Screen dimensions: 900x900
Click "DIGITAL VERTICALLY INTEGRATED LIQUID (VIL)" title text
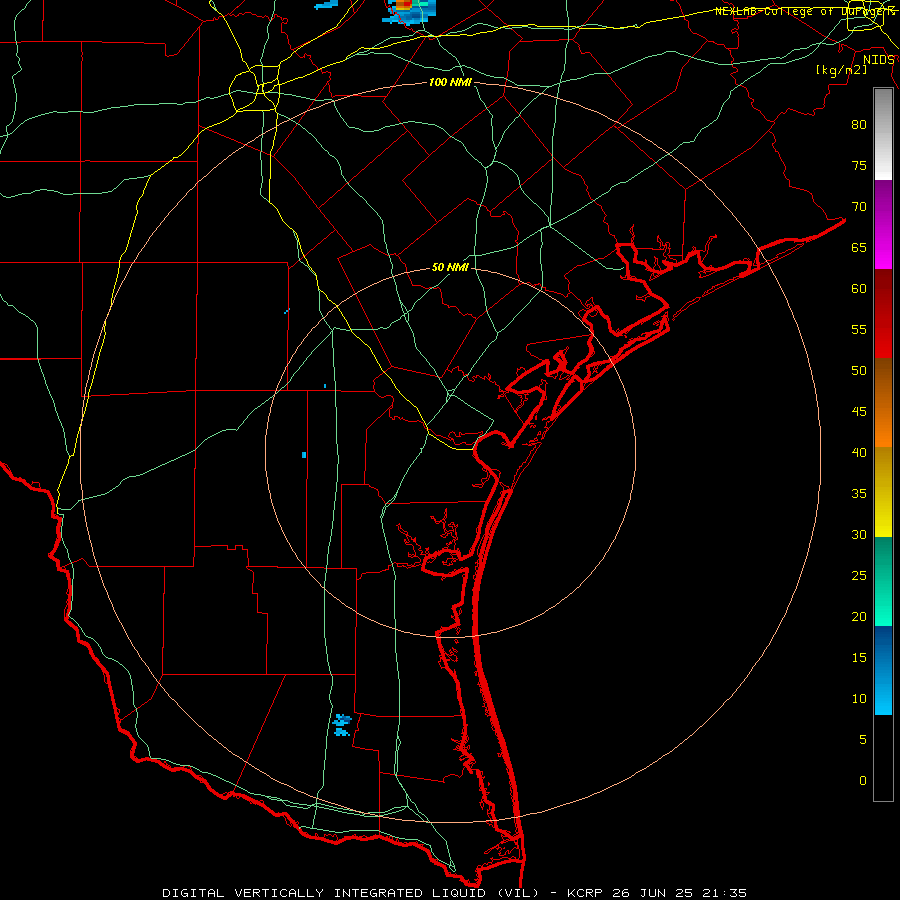[351, 893]
